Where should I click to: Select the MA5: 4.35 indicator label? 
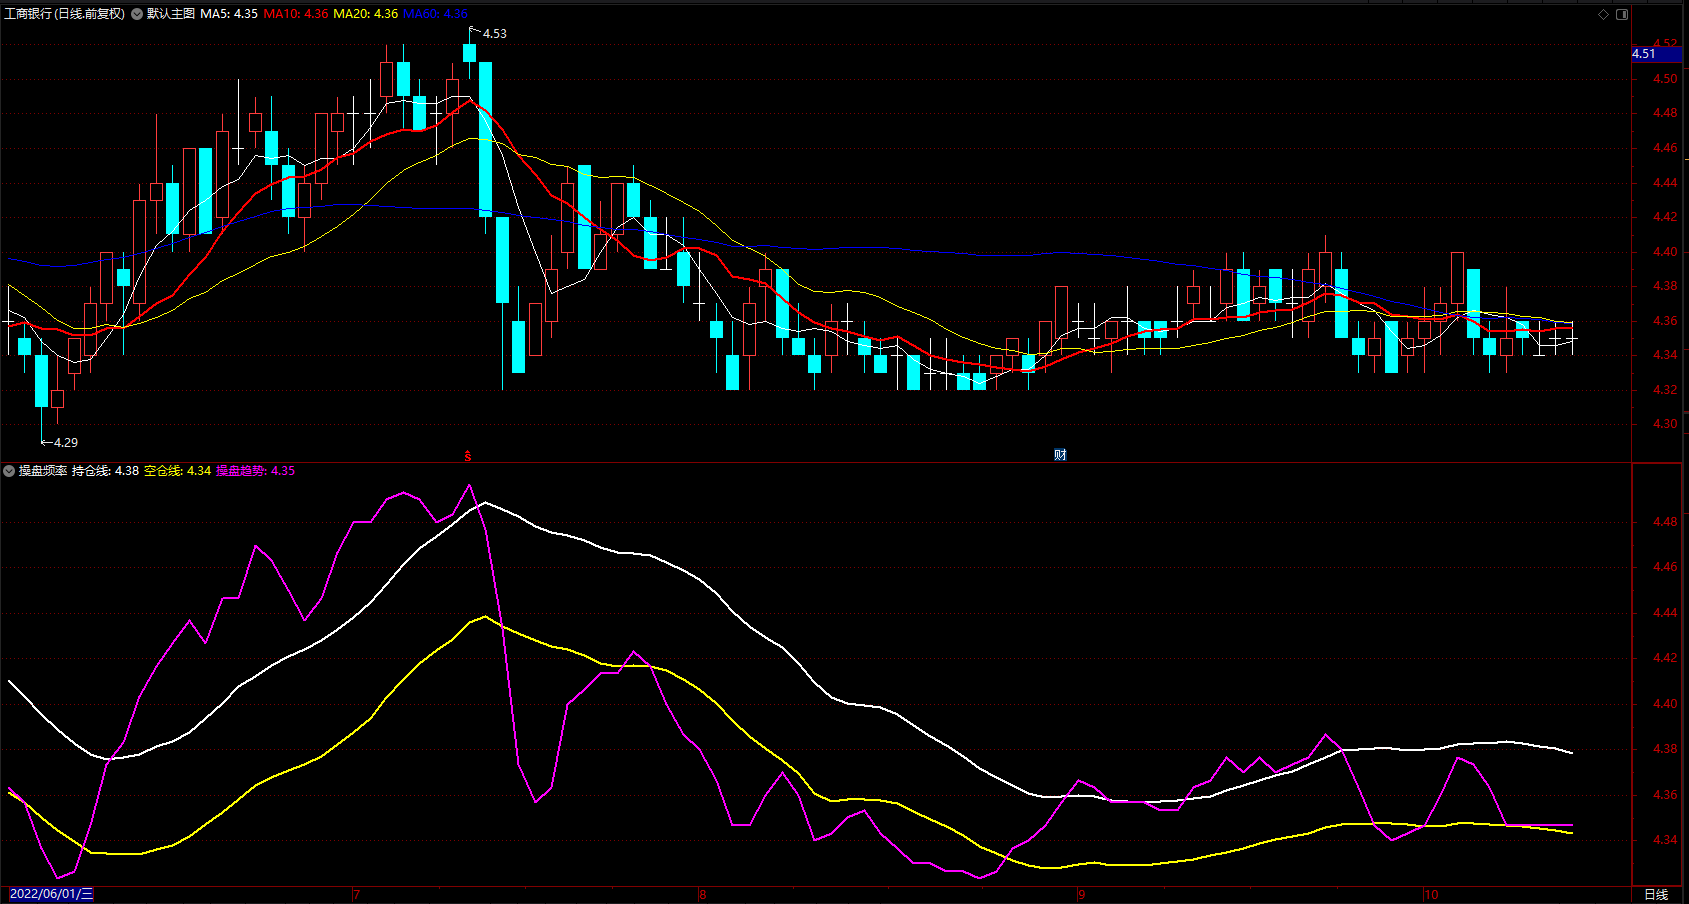229,14
